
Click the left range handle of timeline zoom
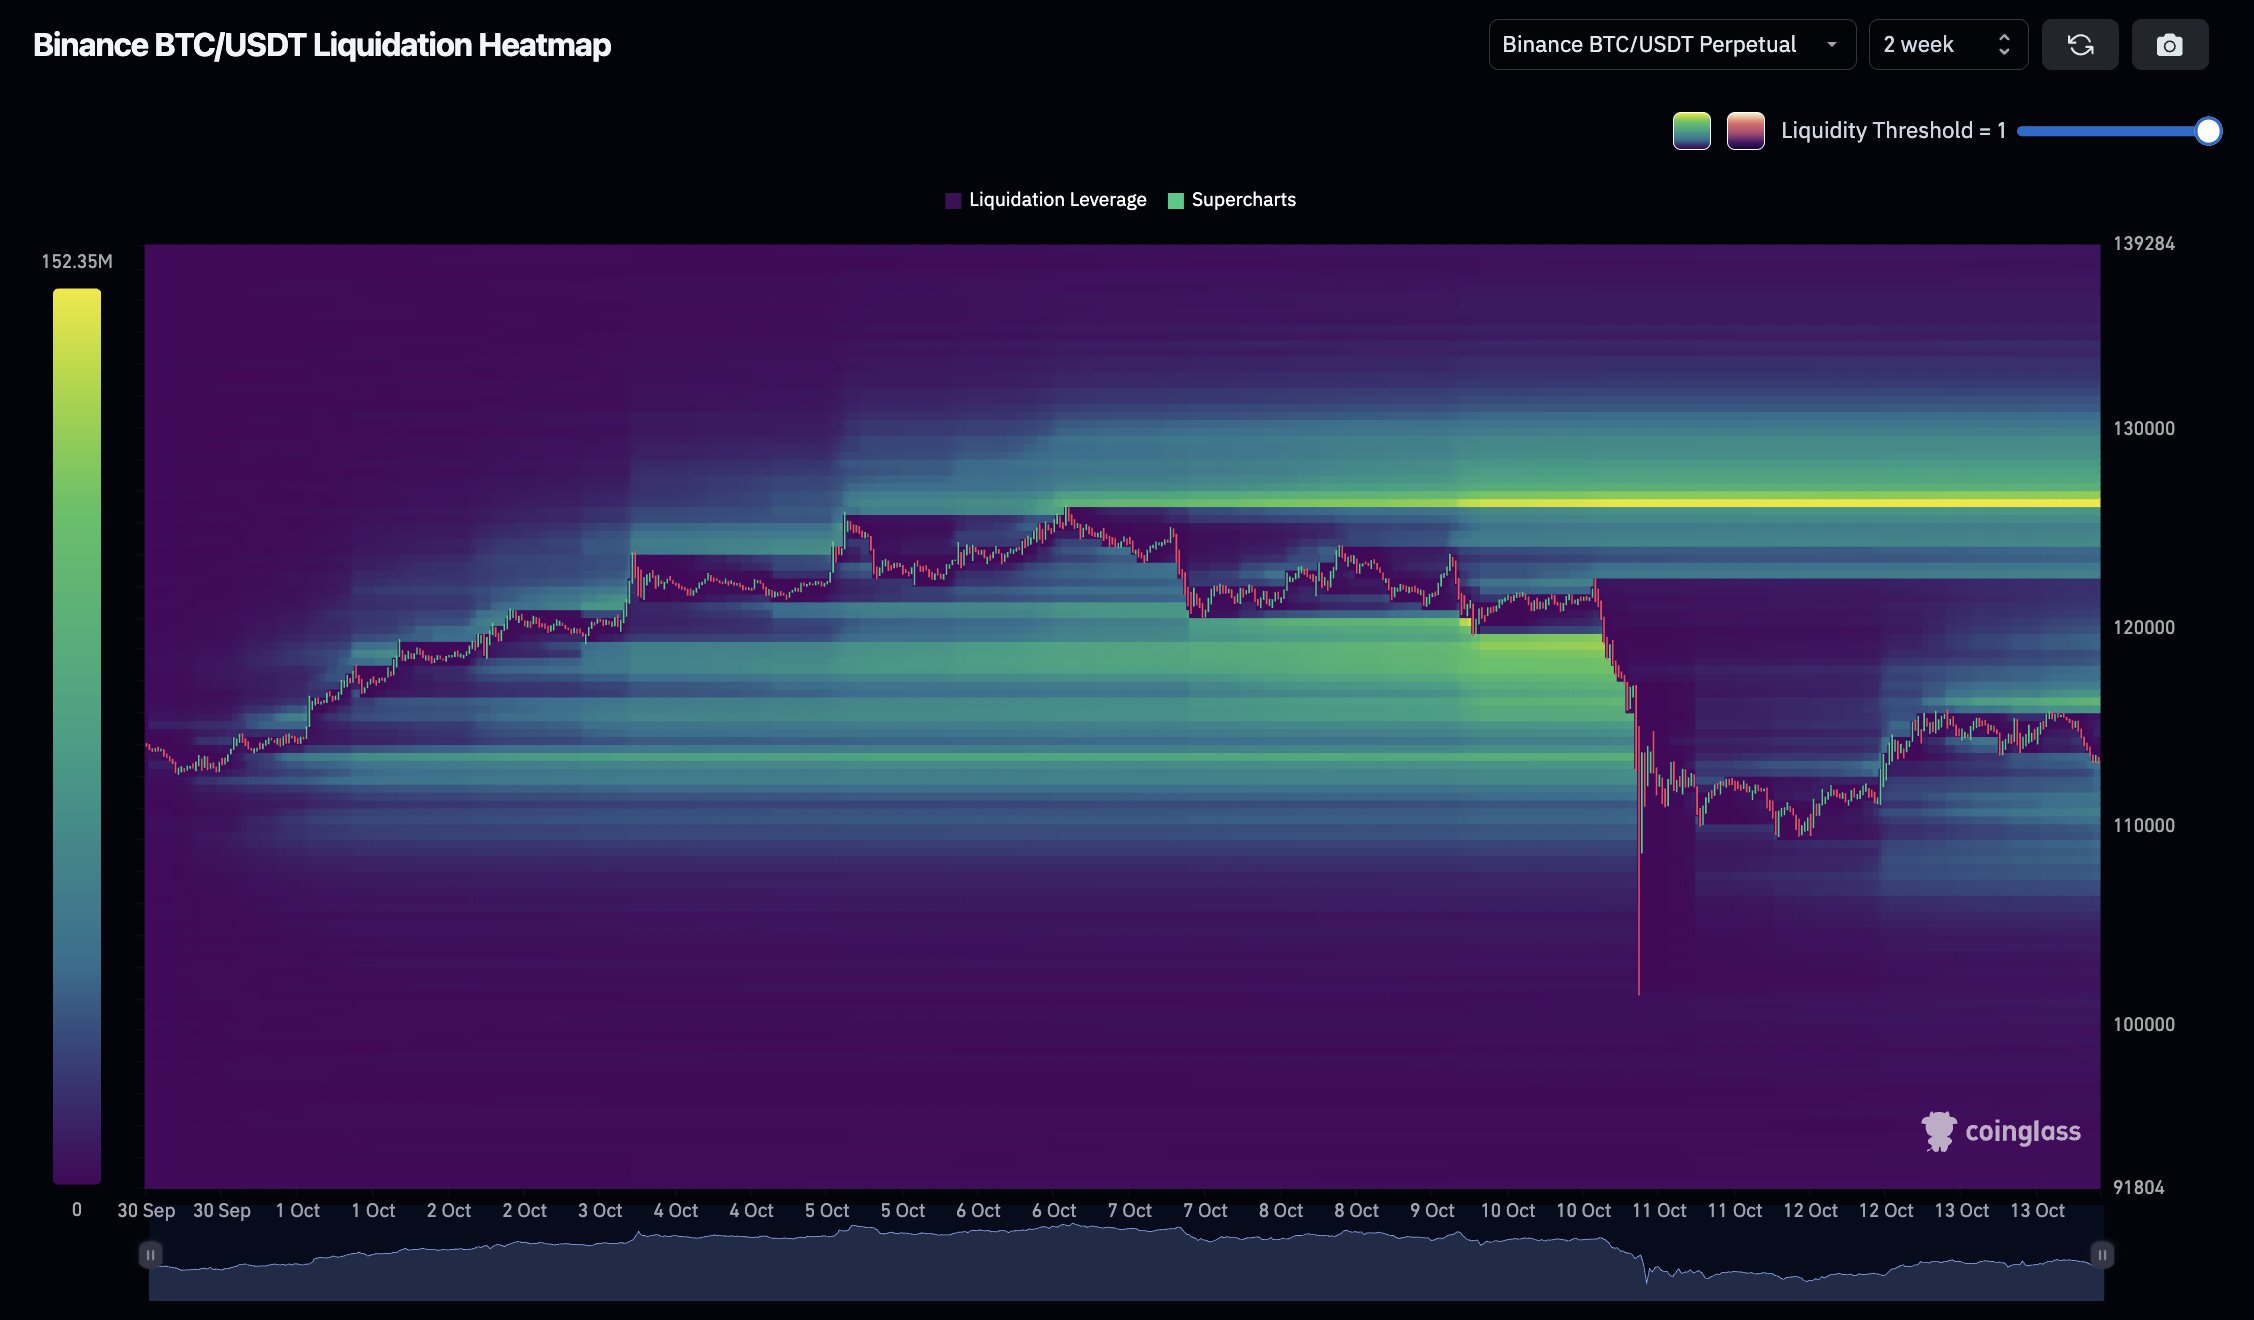[150, 1254]
